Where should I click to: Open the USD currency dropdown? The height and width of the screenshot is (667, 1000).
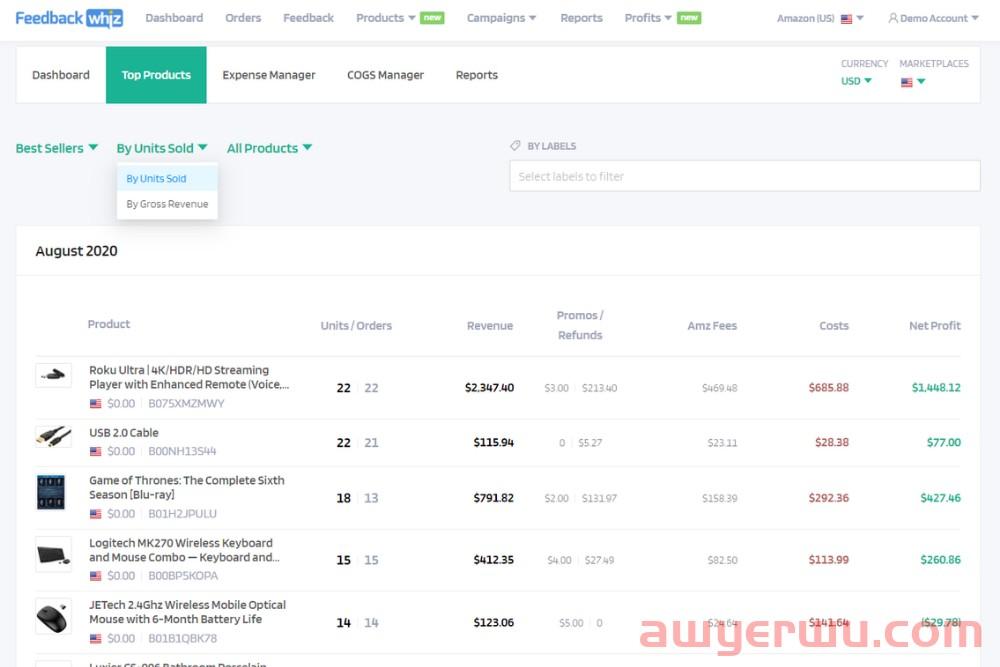point(856,81)
